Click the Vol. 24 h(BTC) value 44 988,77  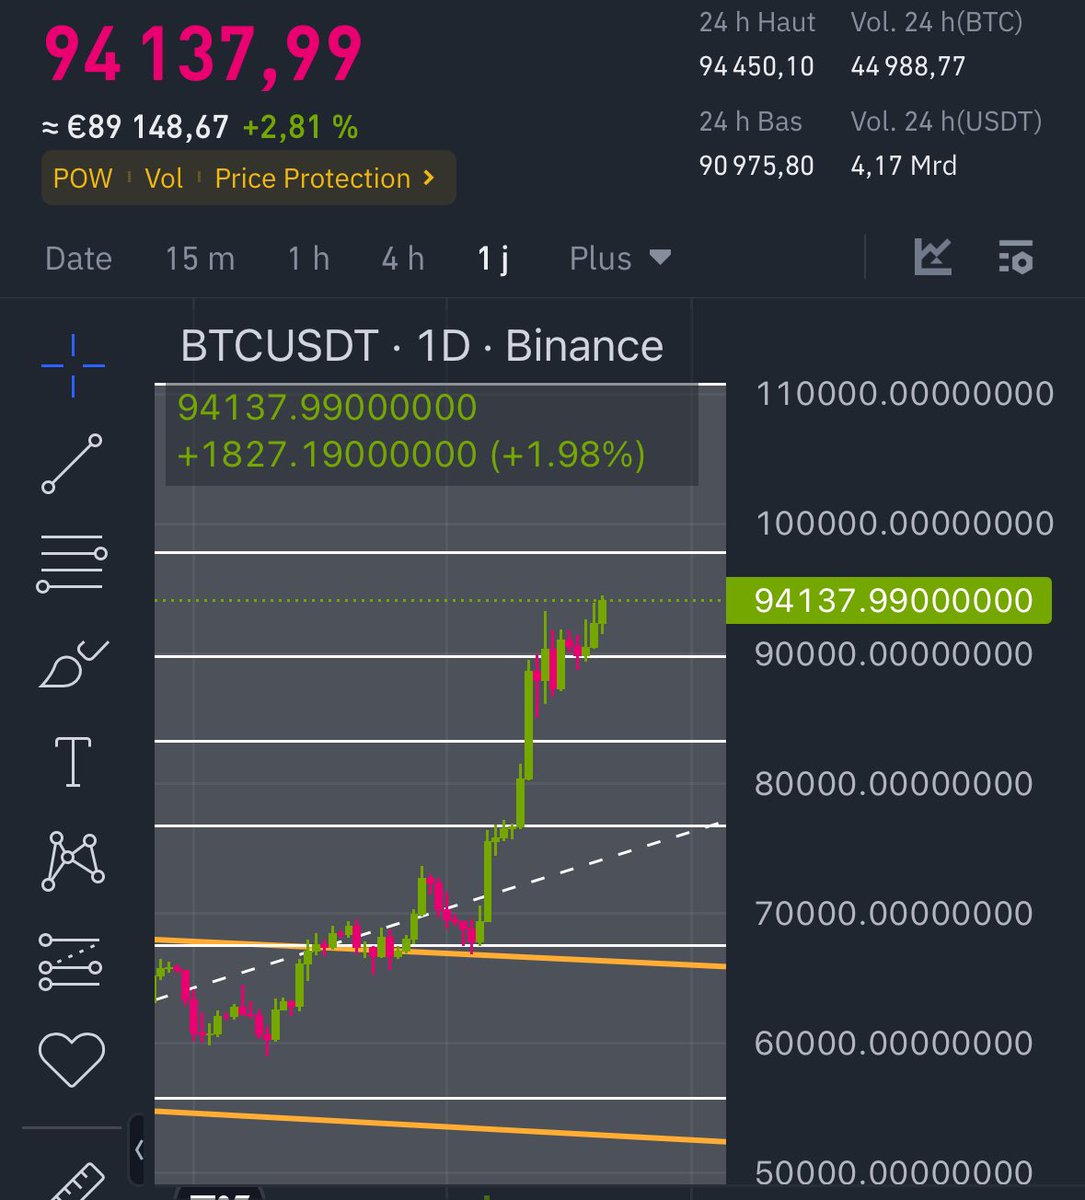point(908,67)
